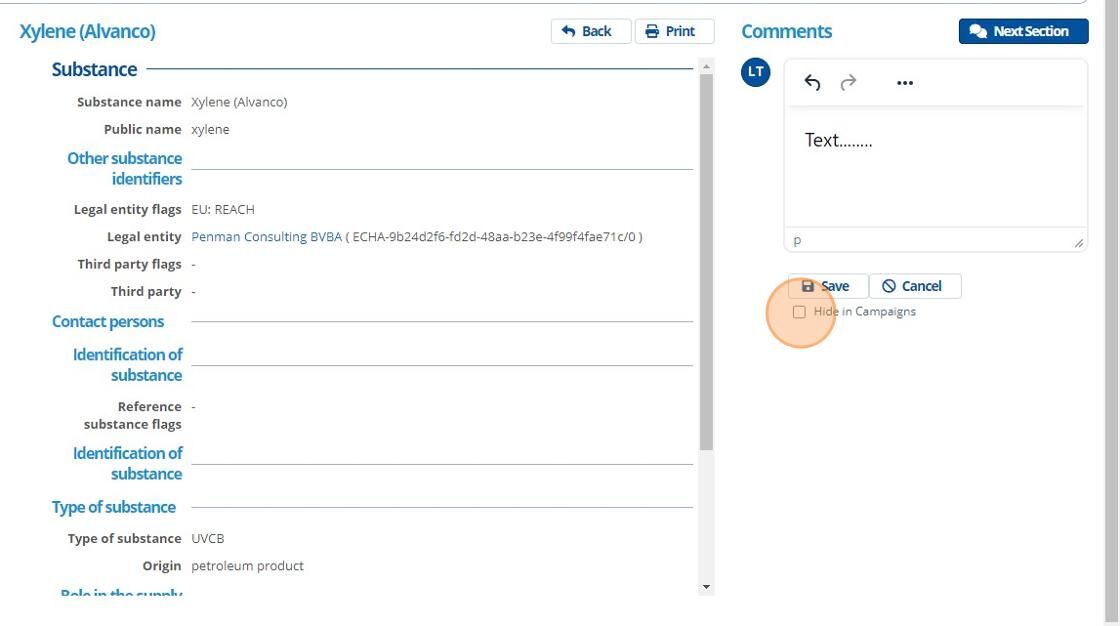Save the comment
Screen dimensions: 1120x626
tap(826, 286)
